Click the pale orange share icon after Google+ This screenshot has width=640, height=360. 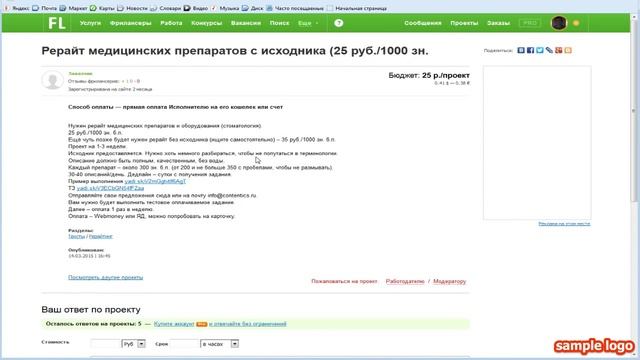click(x=568, y=50)
